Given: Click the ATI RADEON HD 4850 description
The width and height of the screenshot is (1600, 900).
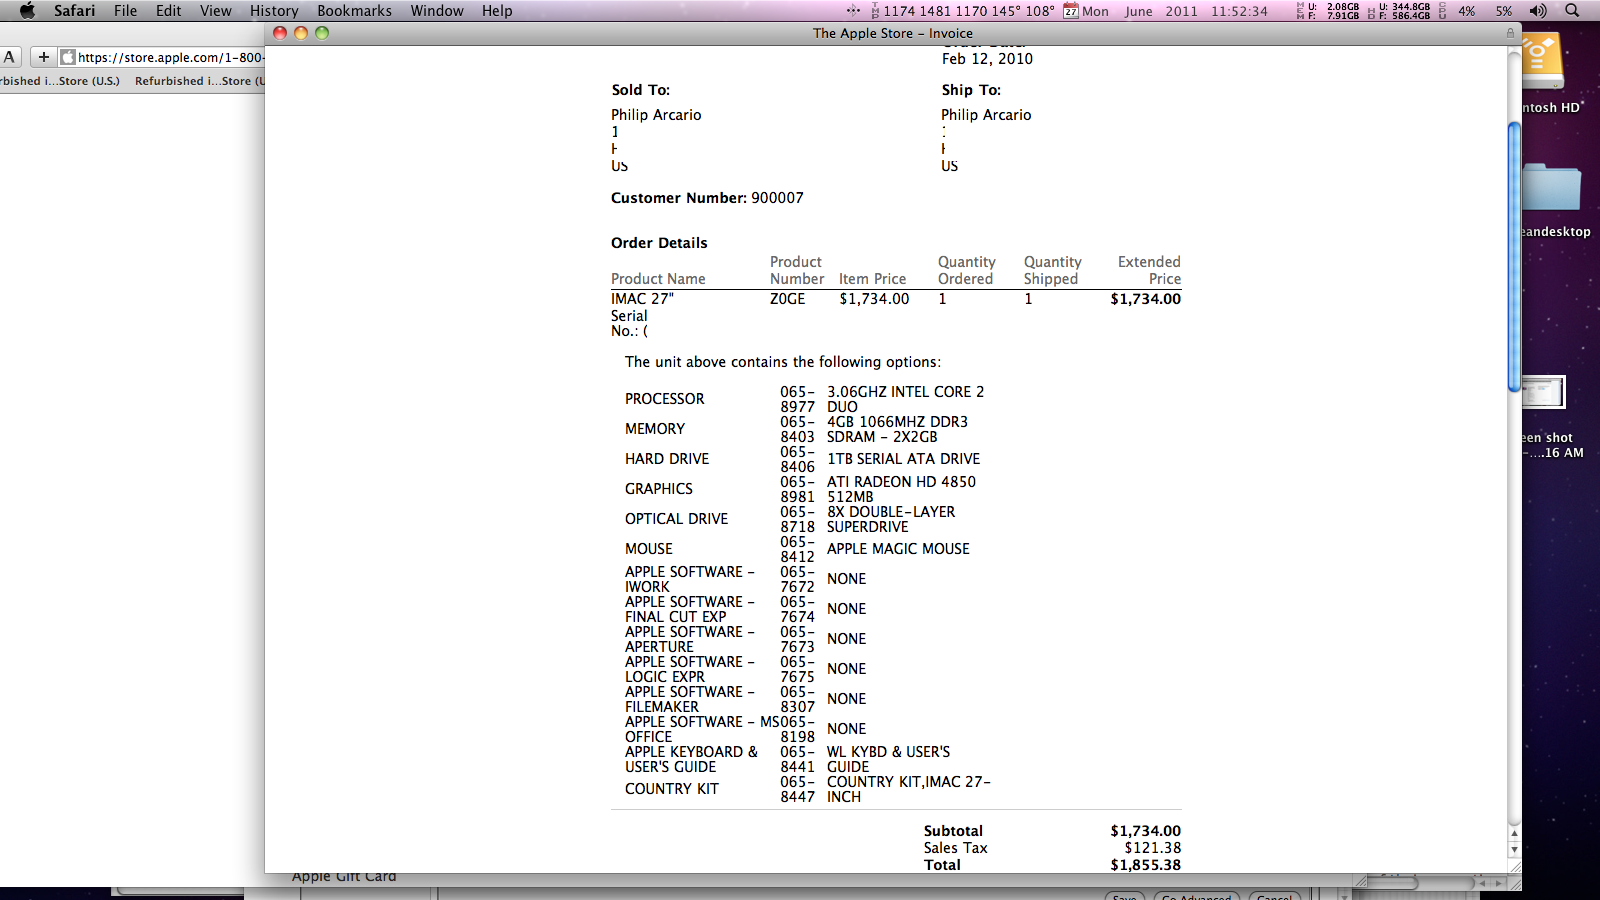Looking at the screenshot, I should click(x=901, y=489).
